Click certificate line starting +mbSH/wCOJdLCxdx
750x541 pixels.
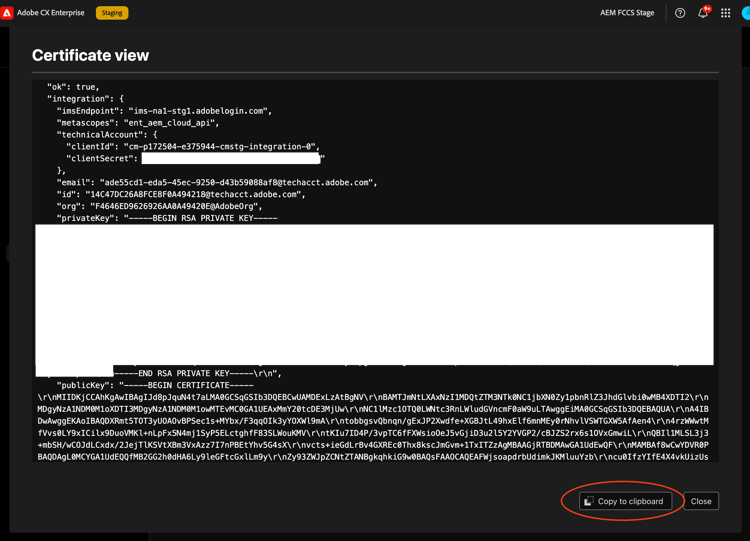[x=373, y=445]
